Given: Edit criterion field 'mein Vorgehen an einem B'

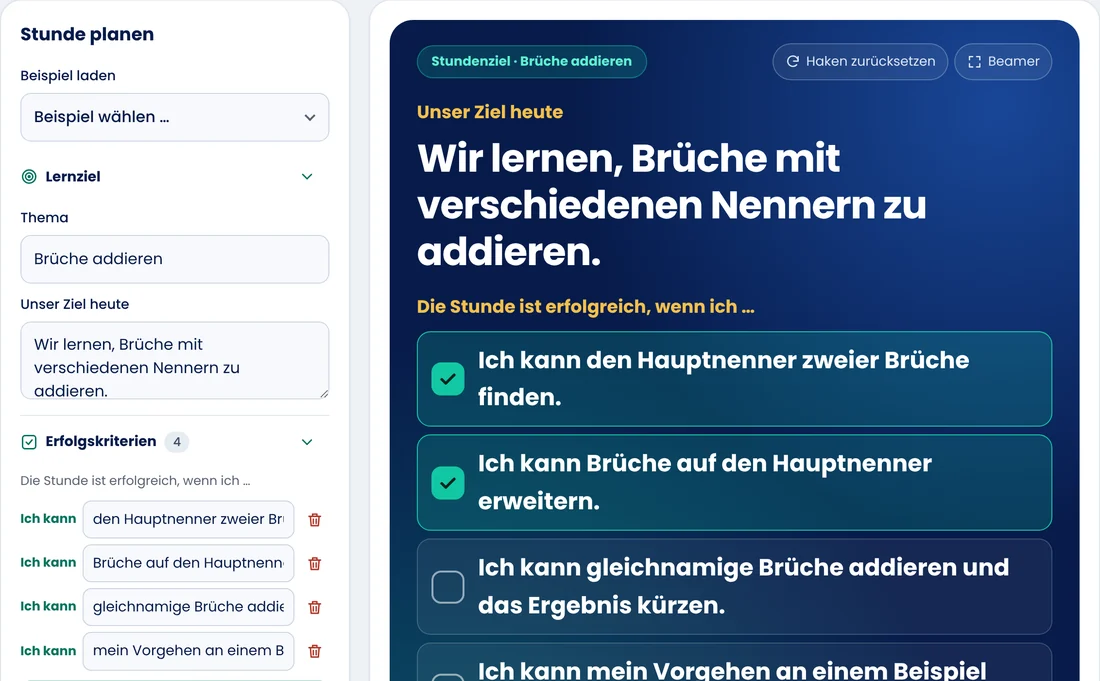Looking at the screenshot, I should click(x=189, y=651).
